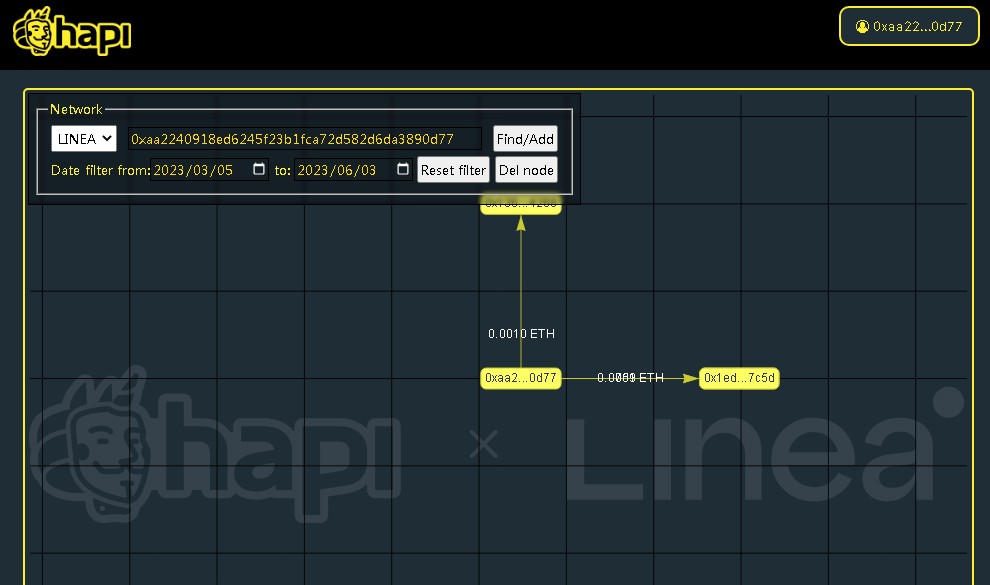The width and height of the screenshot is (990, 585).
Task: Open calendar picker for from date
Action: click(x=259, y=169)
